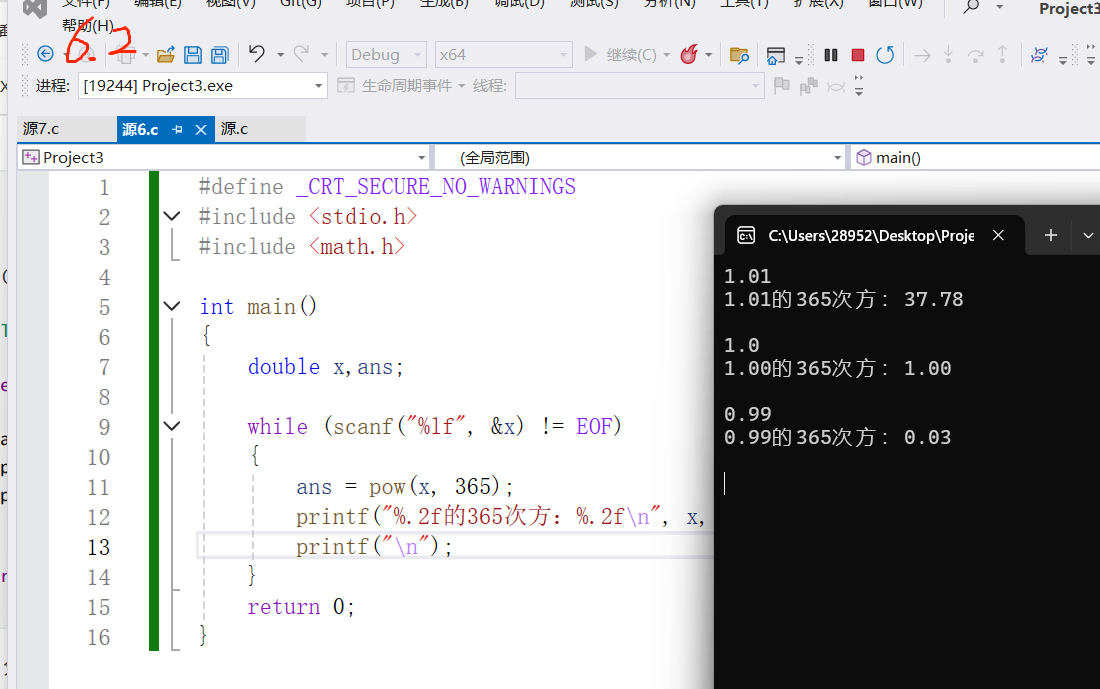Open the main() member dropdown
The width and height of the screenshot is (1100, 689).
pyautogui.click(x=975, y=157)
